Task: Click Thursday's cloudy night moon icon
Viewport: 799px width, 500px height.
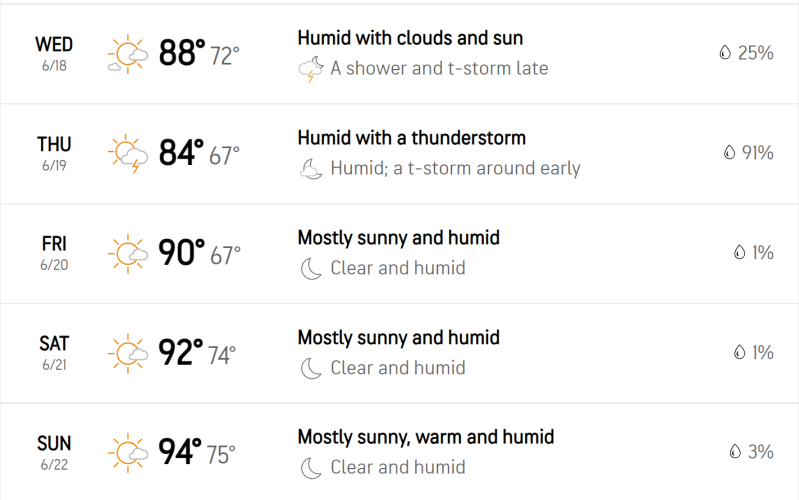Action: click(311, 169)
